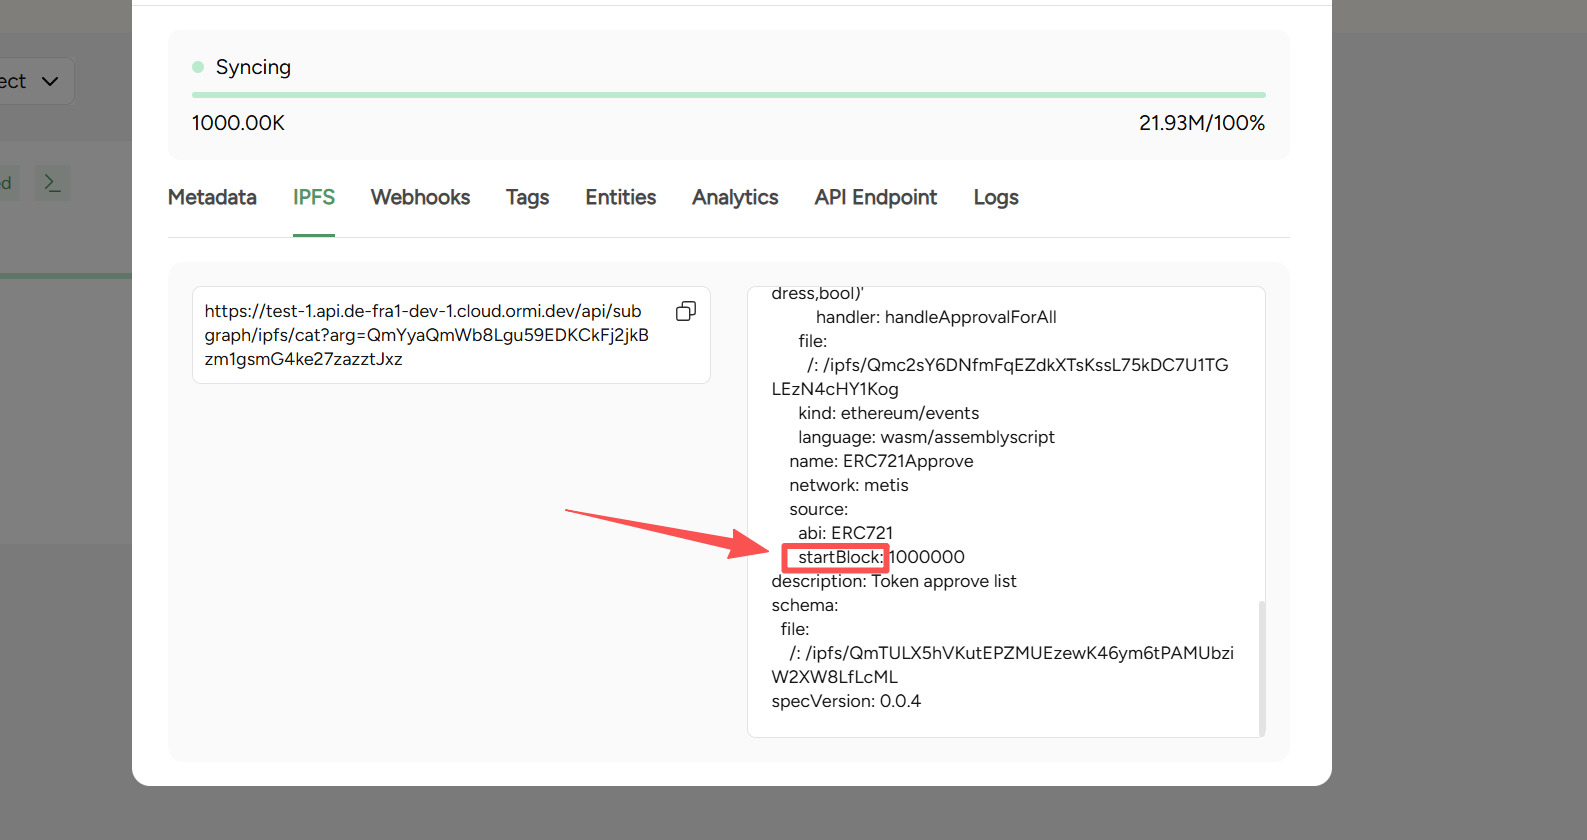
Task: Click the /ipfs/Qmc2sY6DNfm mapping file path
Action: pos(1000,377)
